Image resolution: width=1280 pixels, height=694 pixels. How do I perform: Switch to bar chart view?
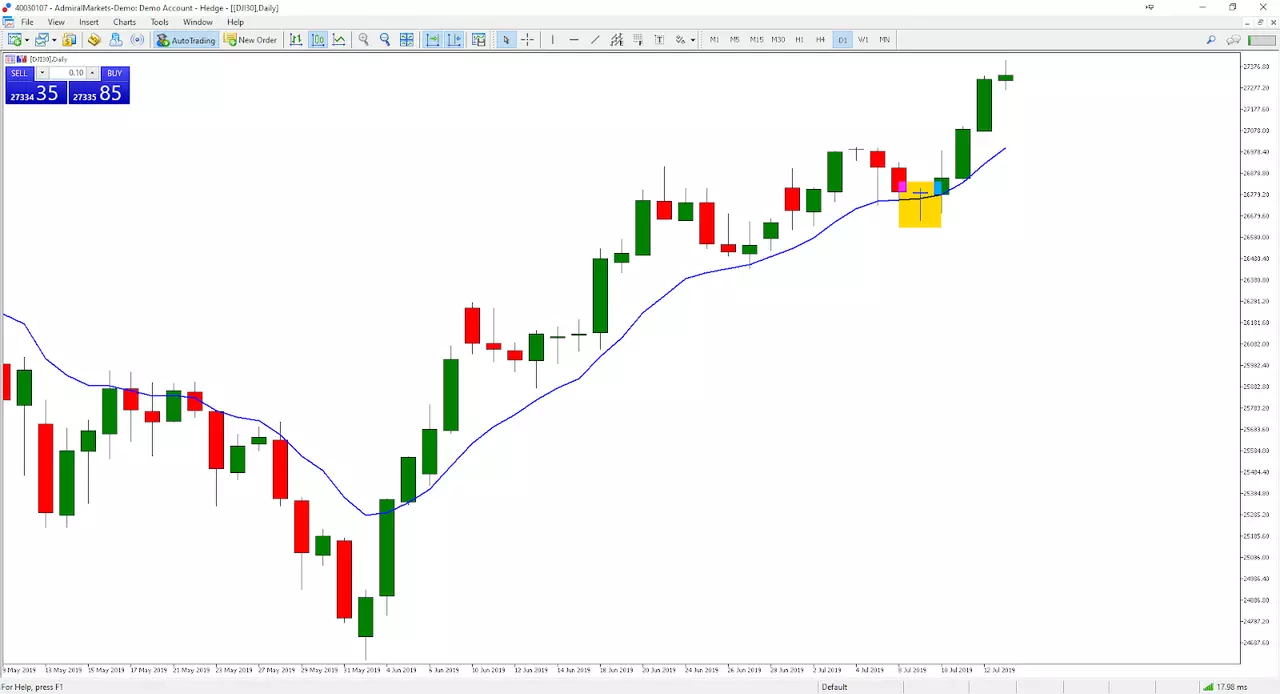click(x=296, y=40)
